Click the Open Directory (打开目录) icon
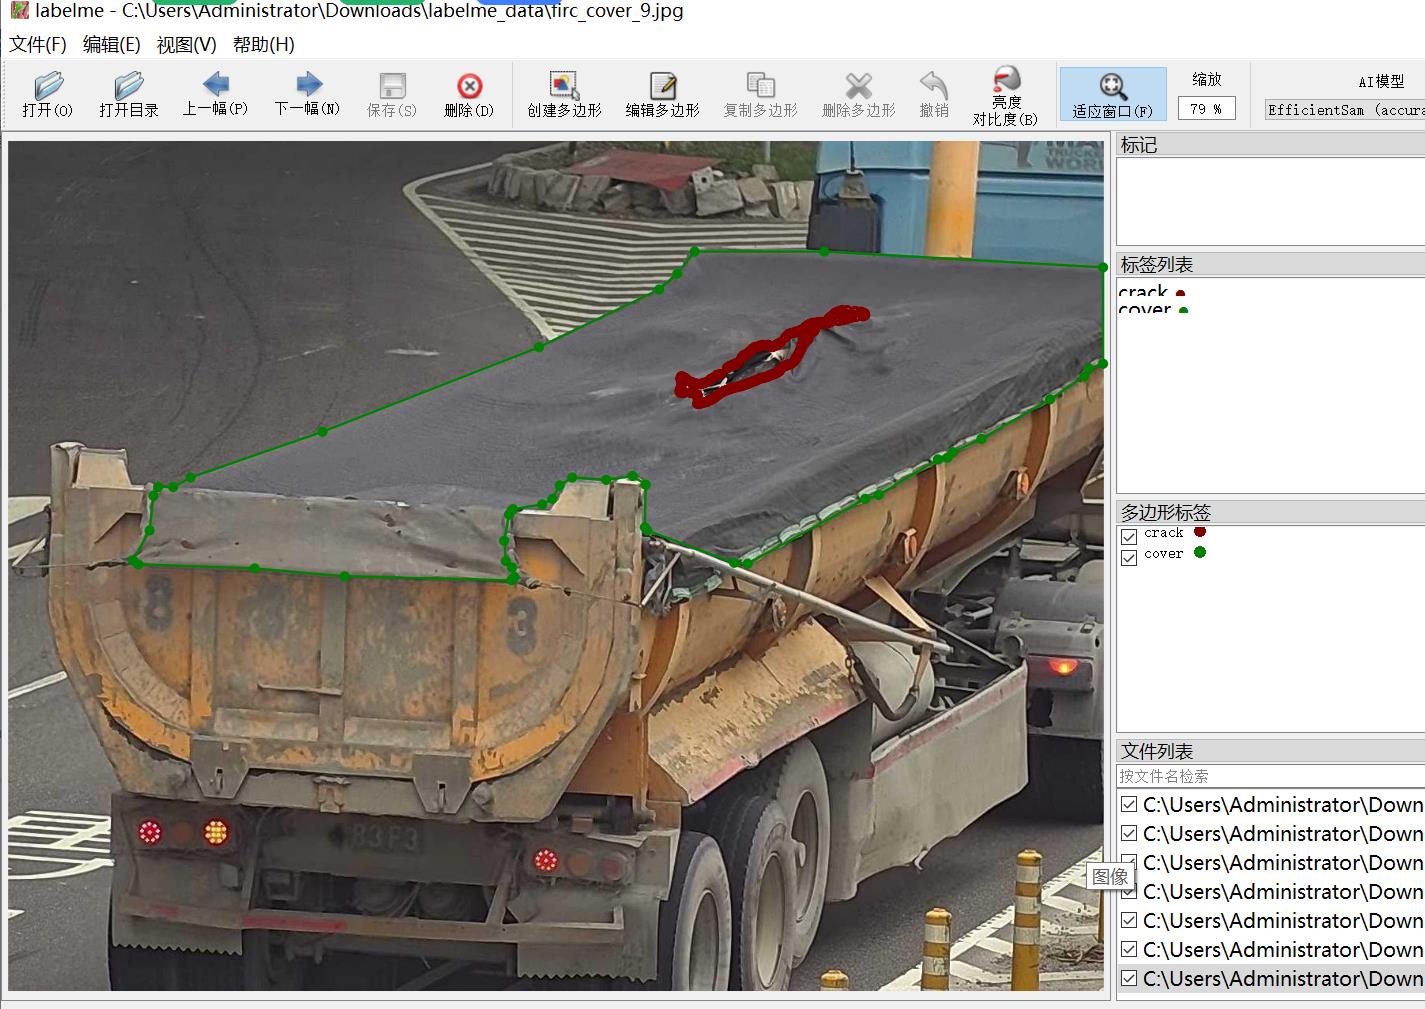The width and height of the screenshot is (1425, 1009). pyautogui.click(x=128, y=95)
